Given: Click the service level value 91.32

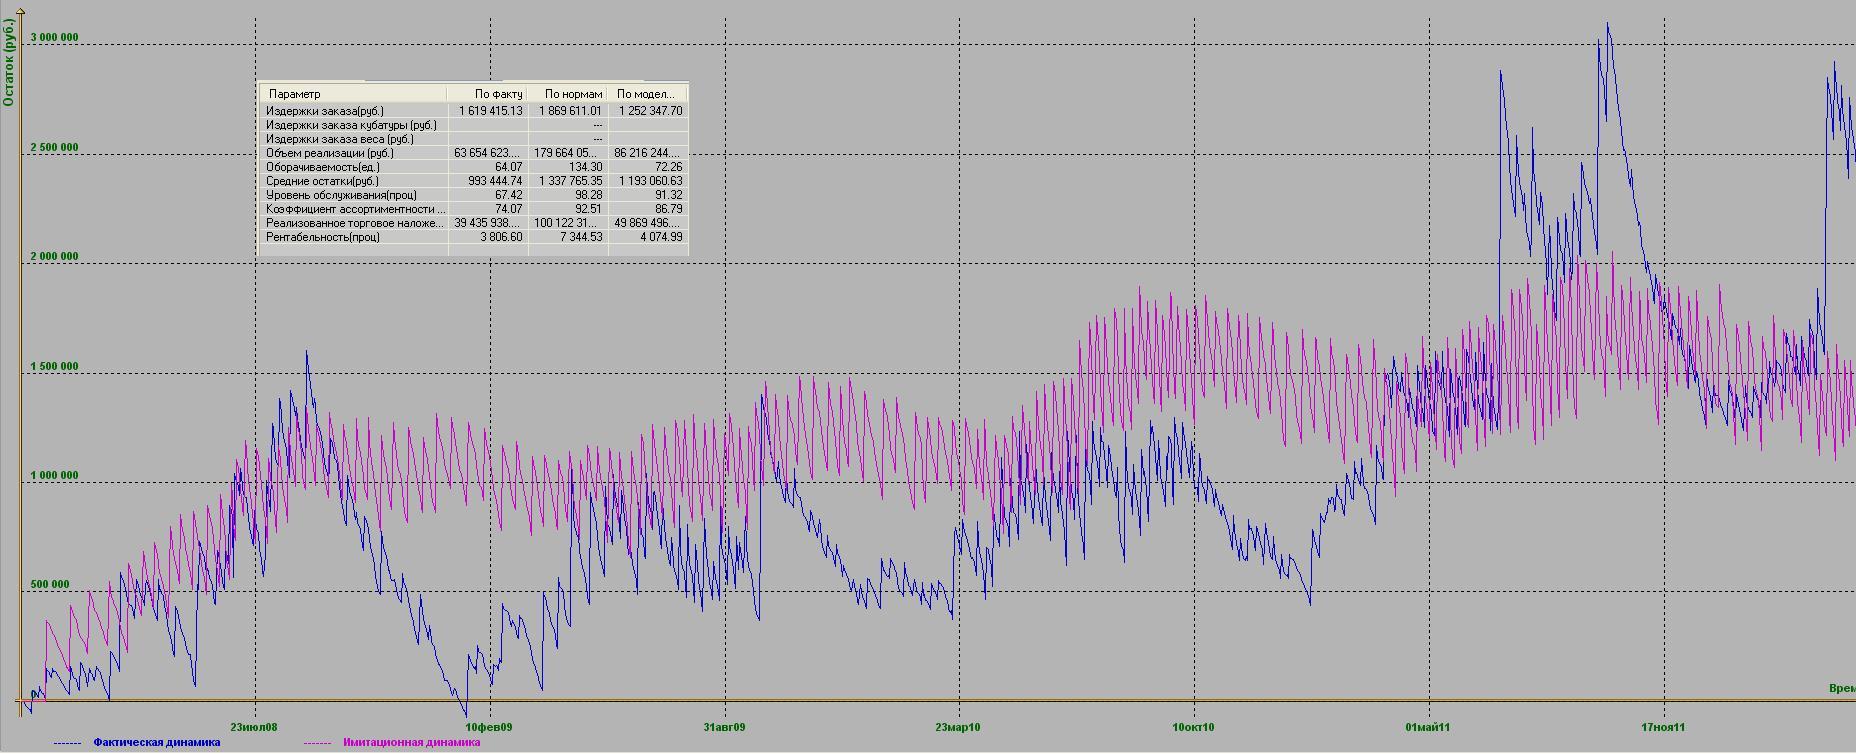Looking at the screenshot, I should click(x=668, y=195).
